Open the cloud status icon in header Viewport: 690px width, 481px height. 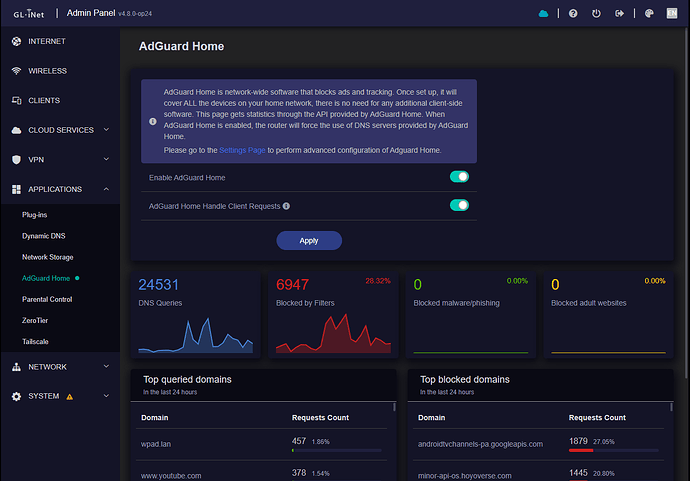click(x=543, y=14)
